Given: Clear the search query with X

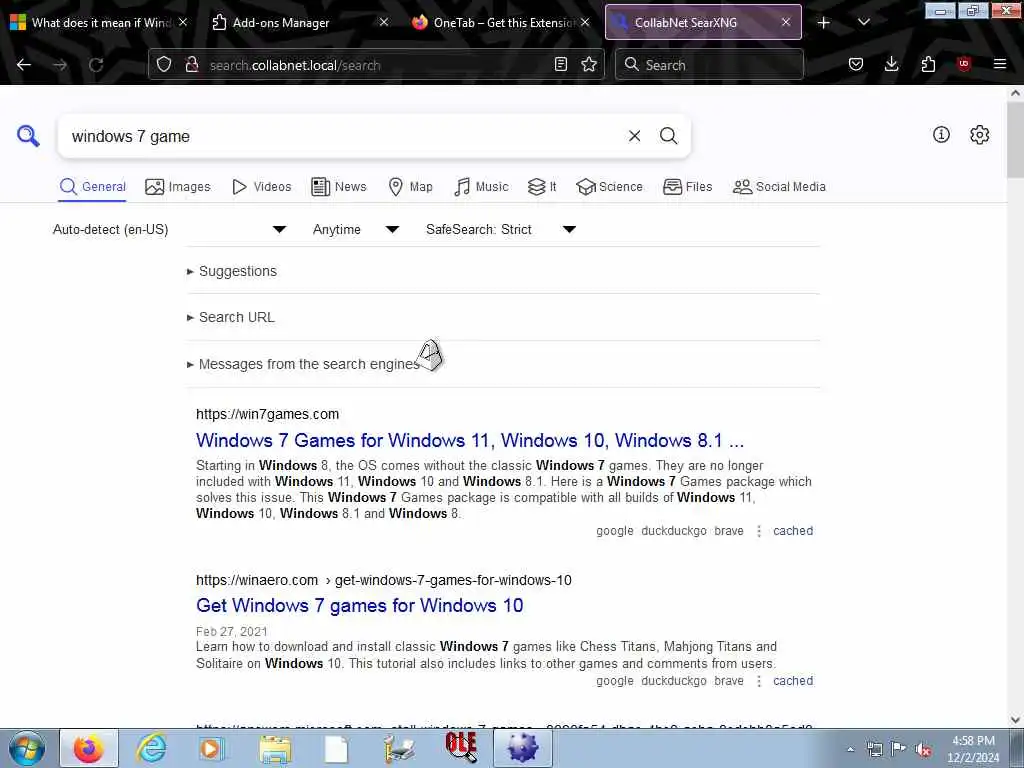Looking at the screenshot, I should pyautogui.click(x=634, y=136).
